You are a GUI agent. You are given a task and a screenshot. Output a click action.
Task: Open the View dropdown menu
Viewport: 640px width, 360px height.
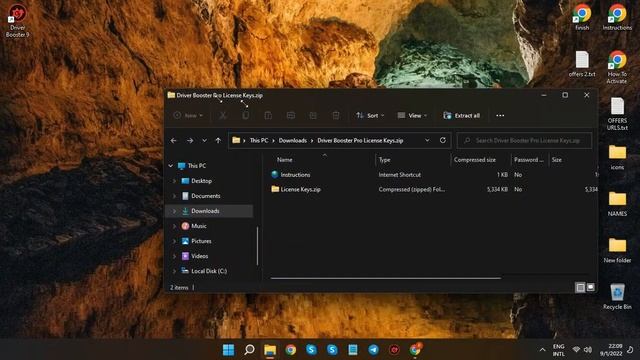coord(412,116)
